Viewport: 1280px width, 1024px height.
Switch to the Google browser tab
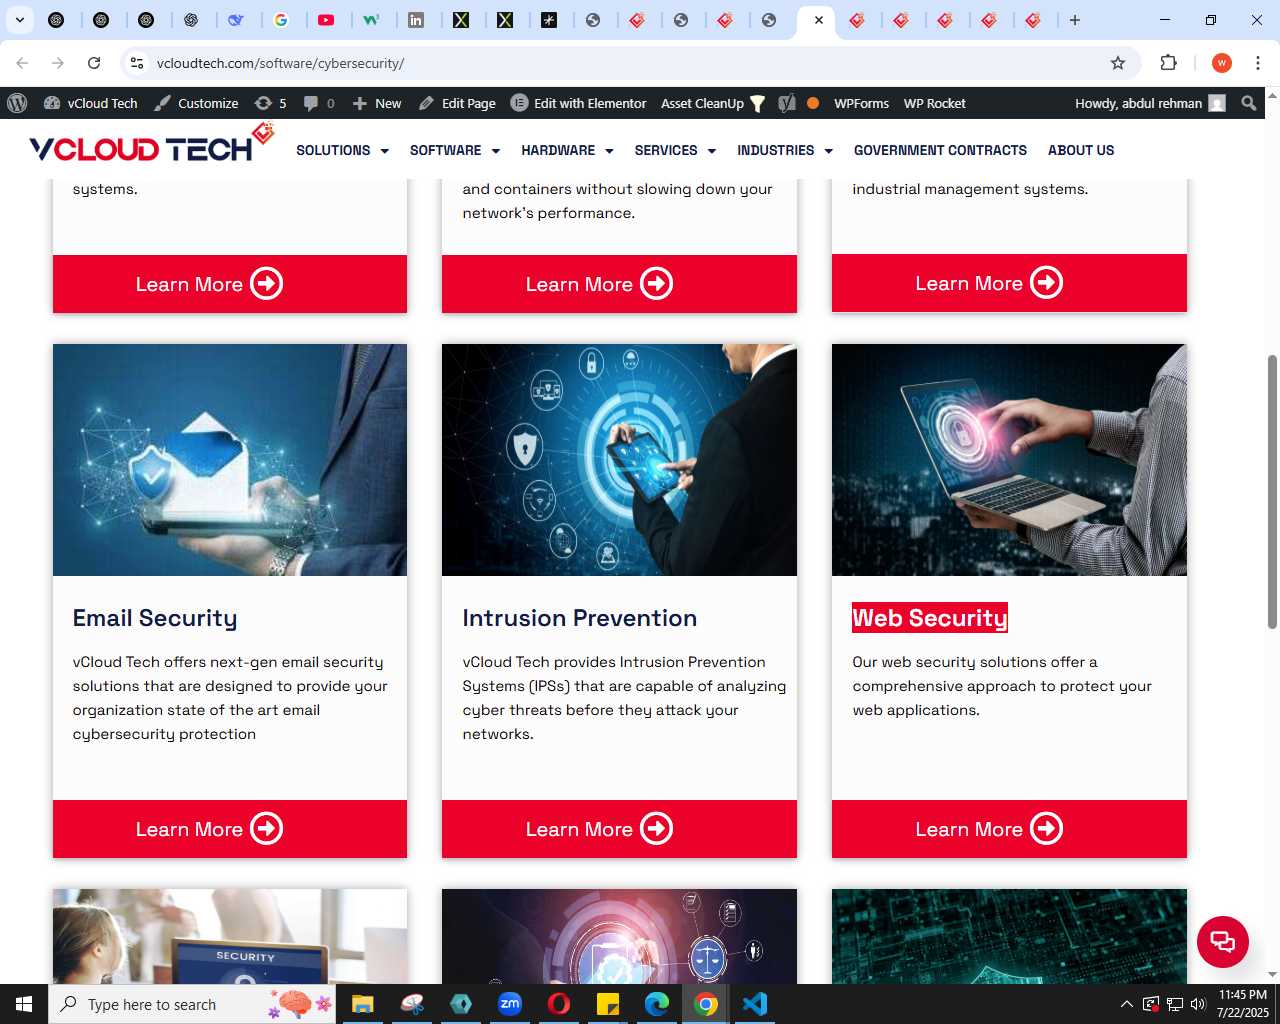(x=281, y=20)
